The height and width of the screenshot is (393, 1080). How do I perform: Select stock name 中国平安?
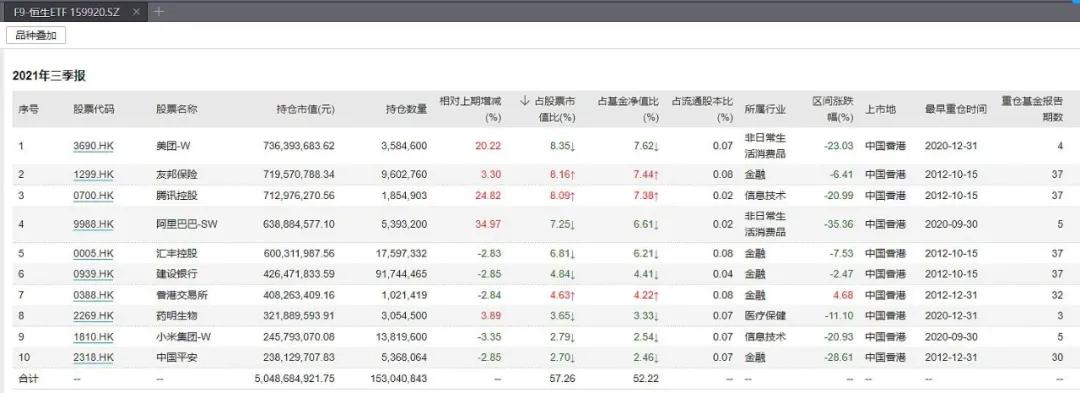176,357
